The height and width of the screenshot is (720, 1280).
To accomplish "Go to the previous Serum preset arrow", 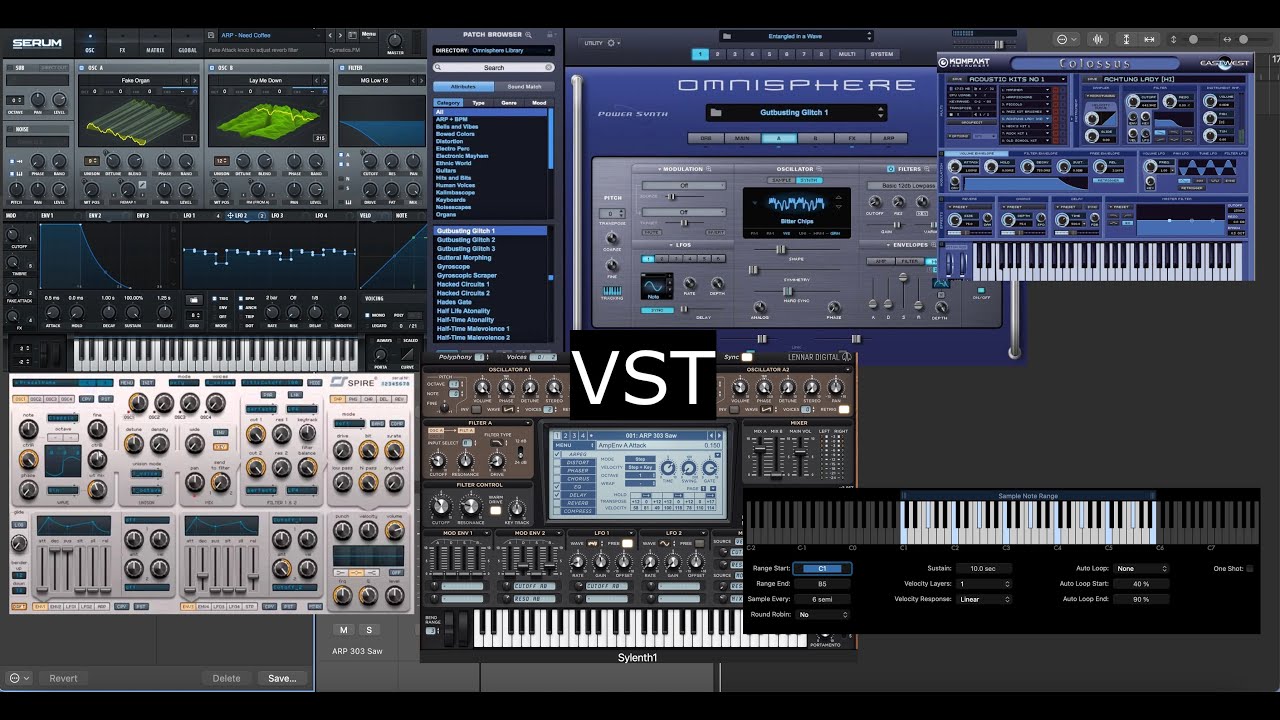I will click(x=330, y=35).
